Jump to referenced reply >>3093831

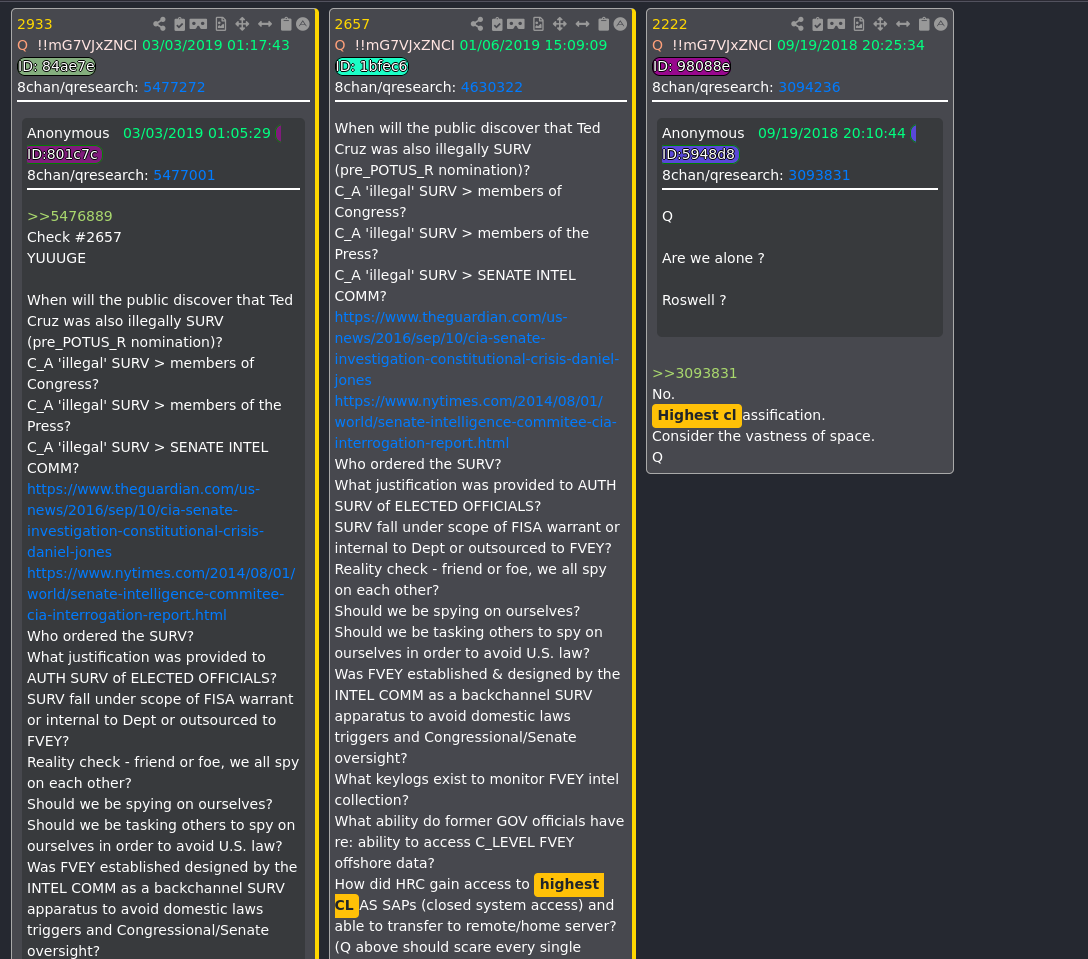(695, 373)
